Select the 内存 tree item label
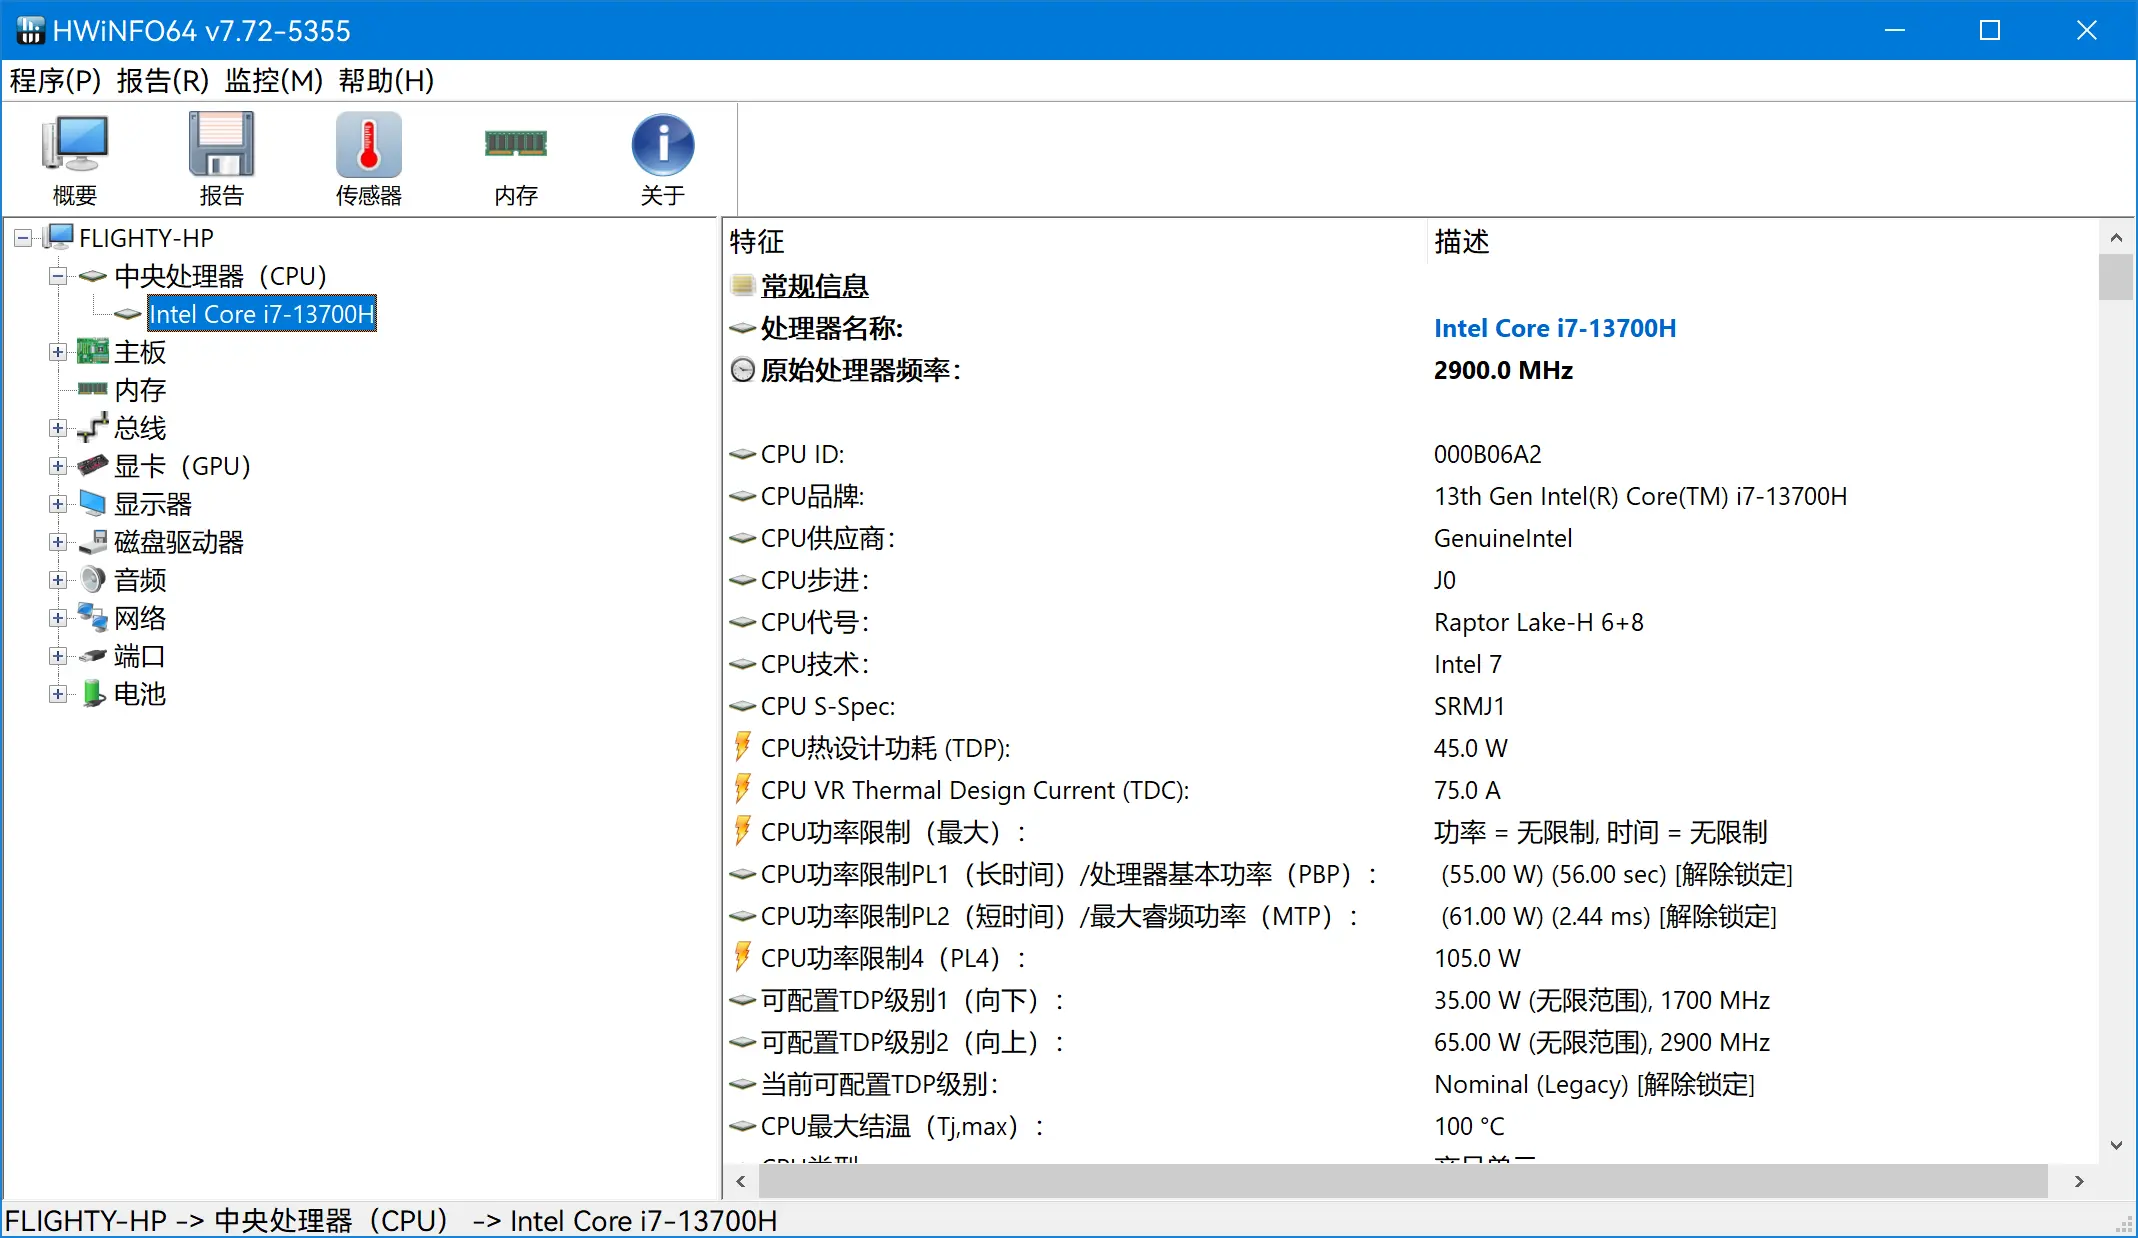 (x=140, y=390)
